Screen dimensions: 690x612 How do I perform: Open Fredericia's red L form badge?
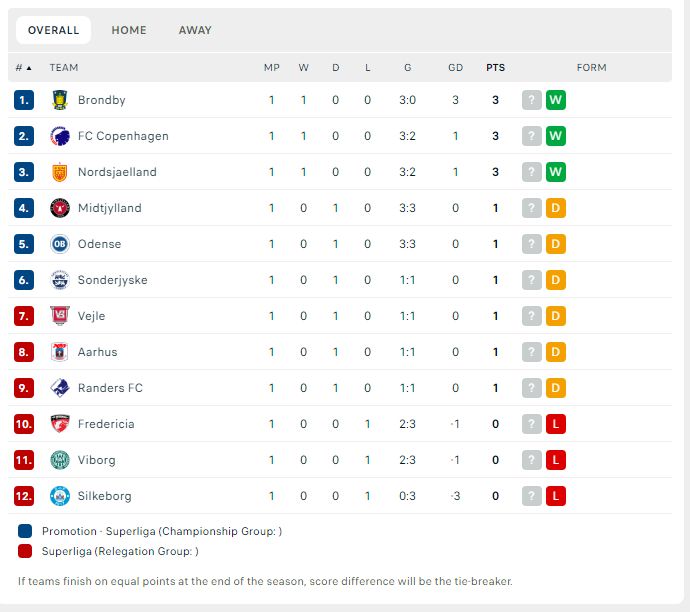coord(556,424)
